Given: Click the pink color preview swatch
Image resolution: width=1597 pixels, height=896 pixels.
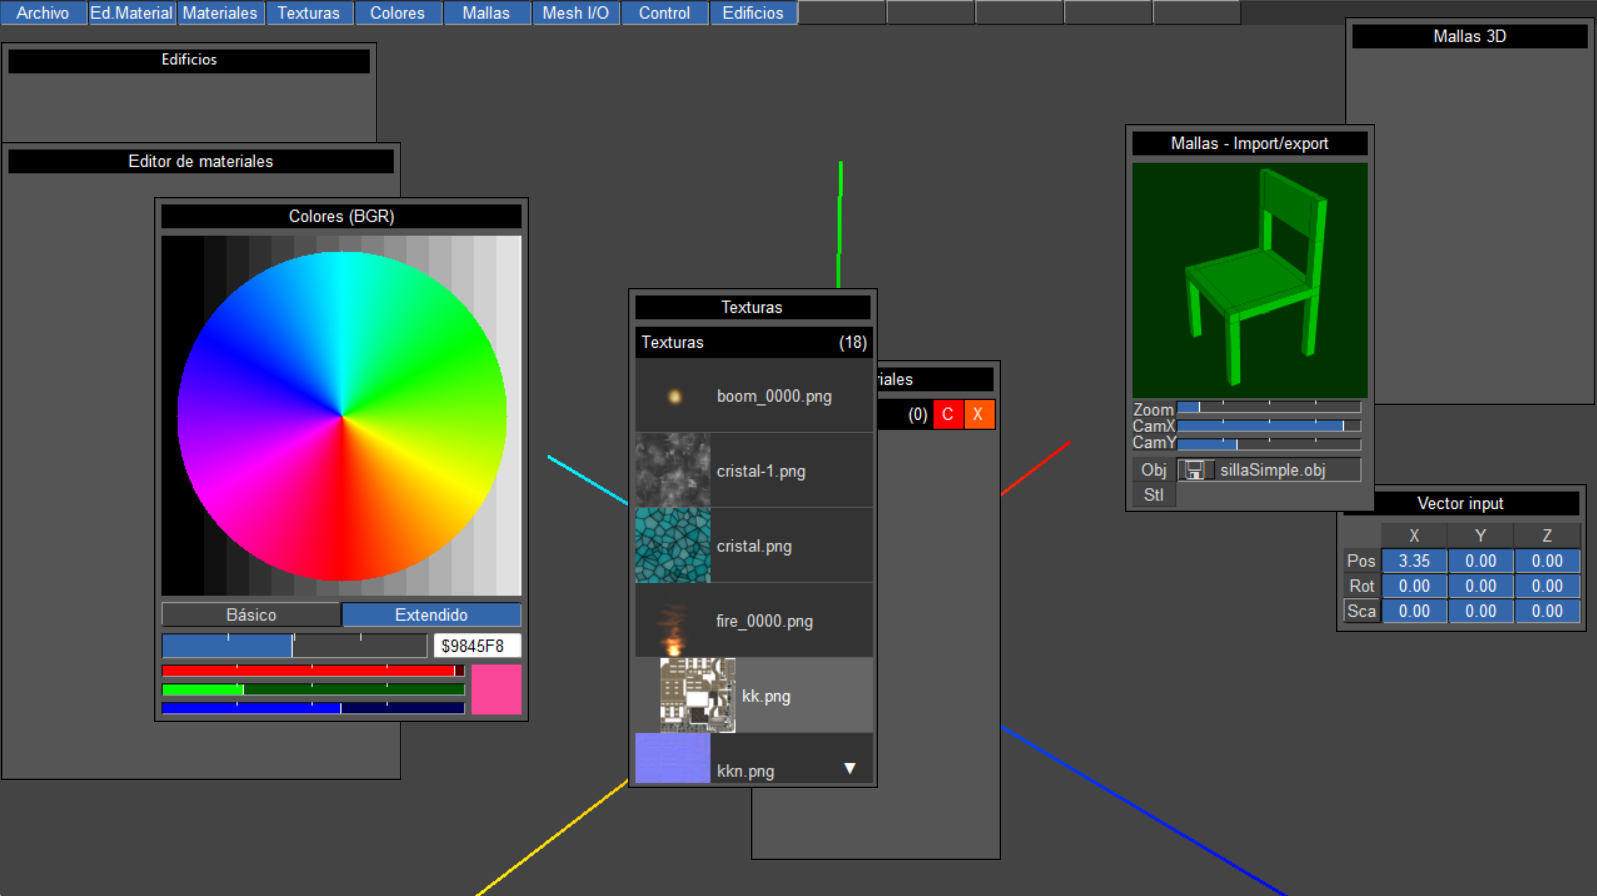Looking at the screenshot, I should (x=496, y=690).
